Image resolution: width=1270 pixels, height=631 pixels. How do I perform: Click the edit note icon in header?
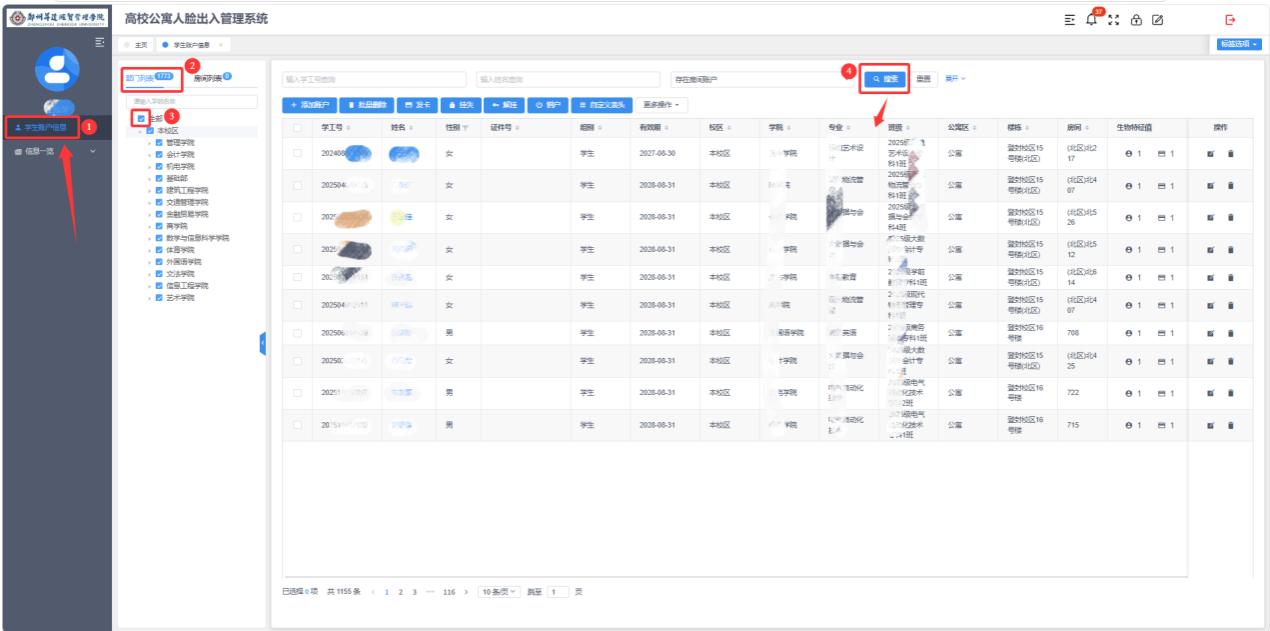pos(1158,20)
